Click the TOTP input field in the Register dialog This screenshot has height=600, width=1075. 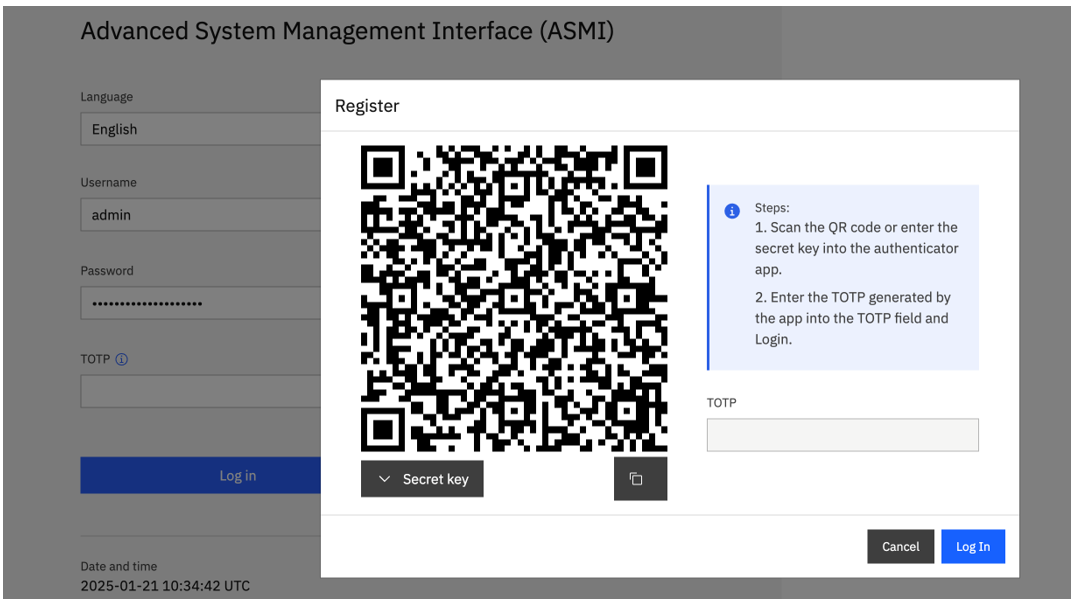(842, 434)
